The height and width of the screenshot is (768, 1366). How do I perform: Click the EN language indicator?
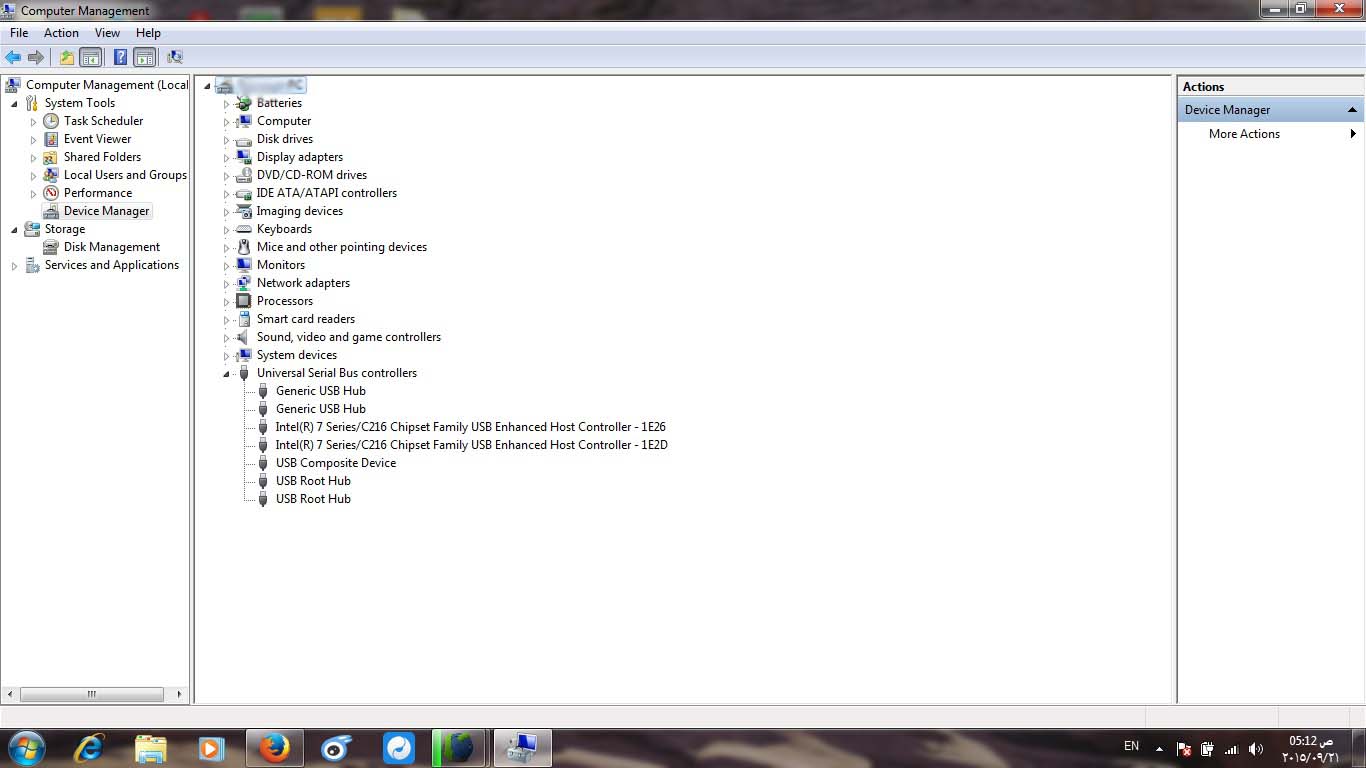pyautogui.click(x=1131, y=746)
